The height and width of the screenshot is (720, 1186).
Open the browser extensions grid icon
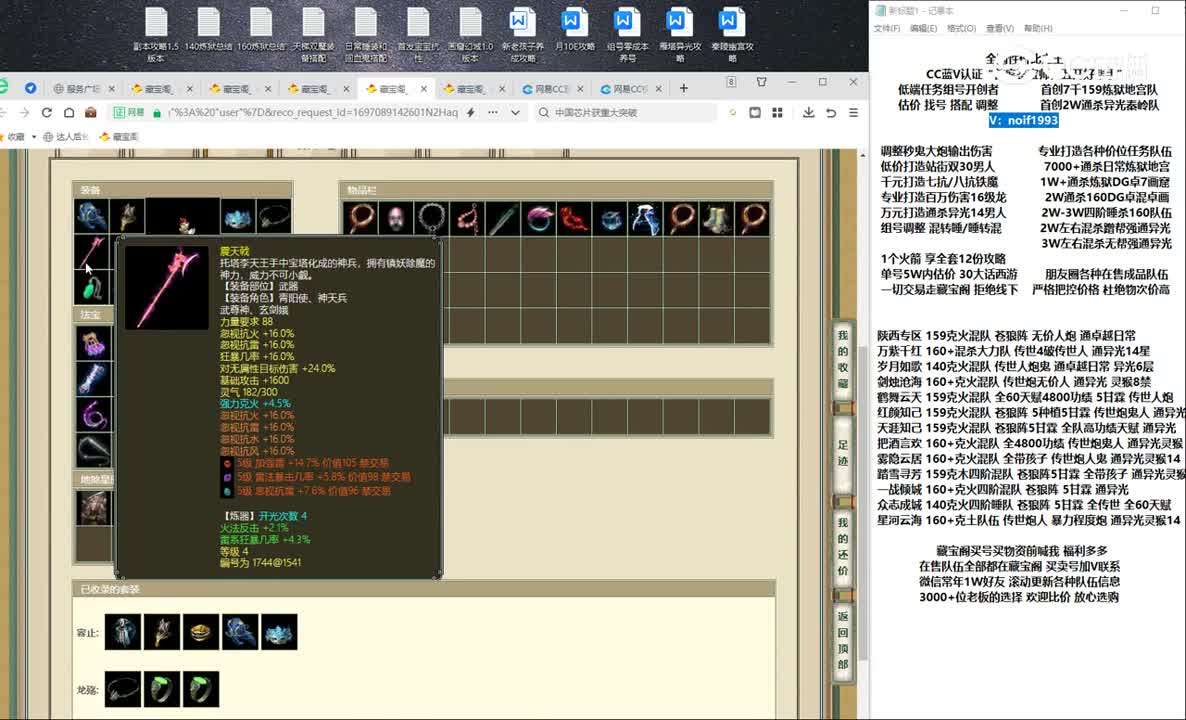click(777, 113)
